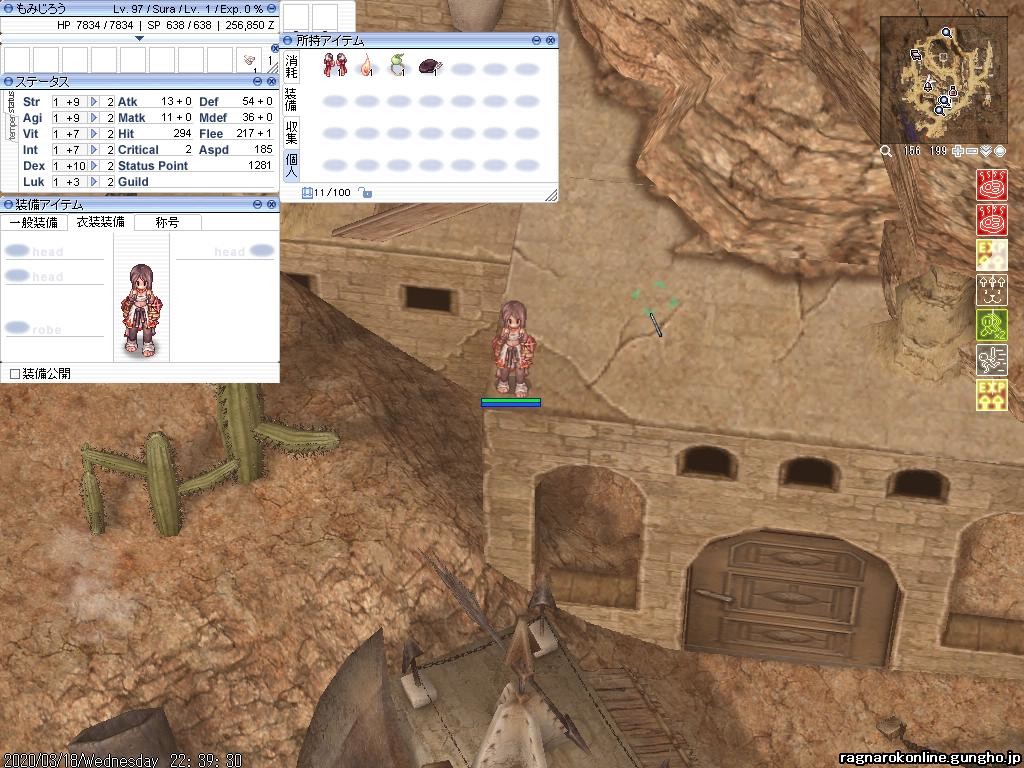The width and height of the screenshot is (1024, 768).
Task: Click the running figure status icon
Action: (x=991, y=360)
